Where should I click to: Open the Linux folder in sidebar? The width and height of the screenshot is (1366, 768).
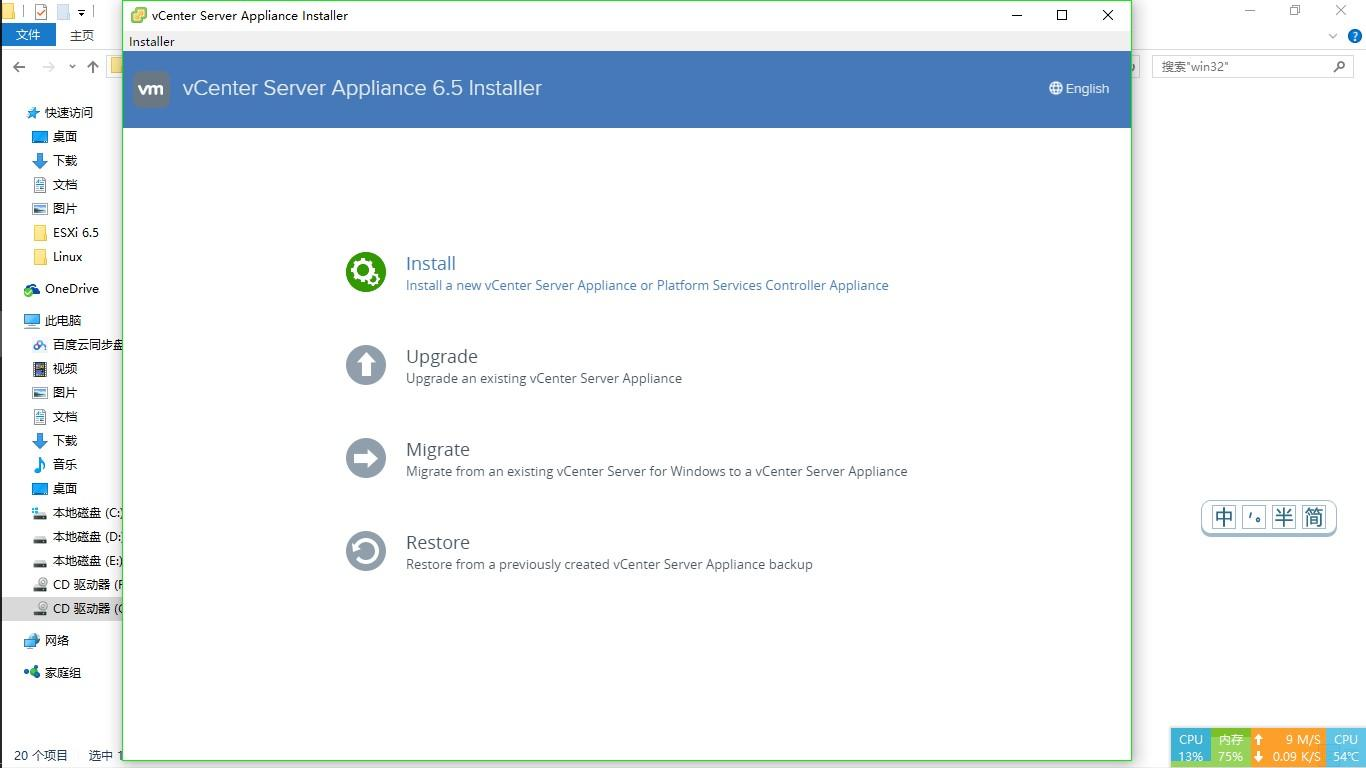coord(58,257)
